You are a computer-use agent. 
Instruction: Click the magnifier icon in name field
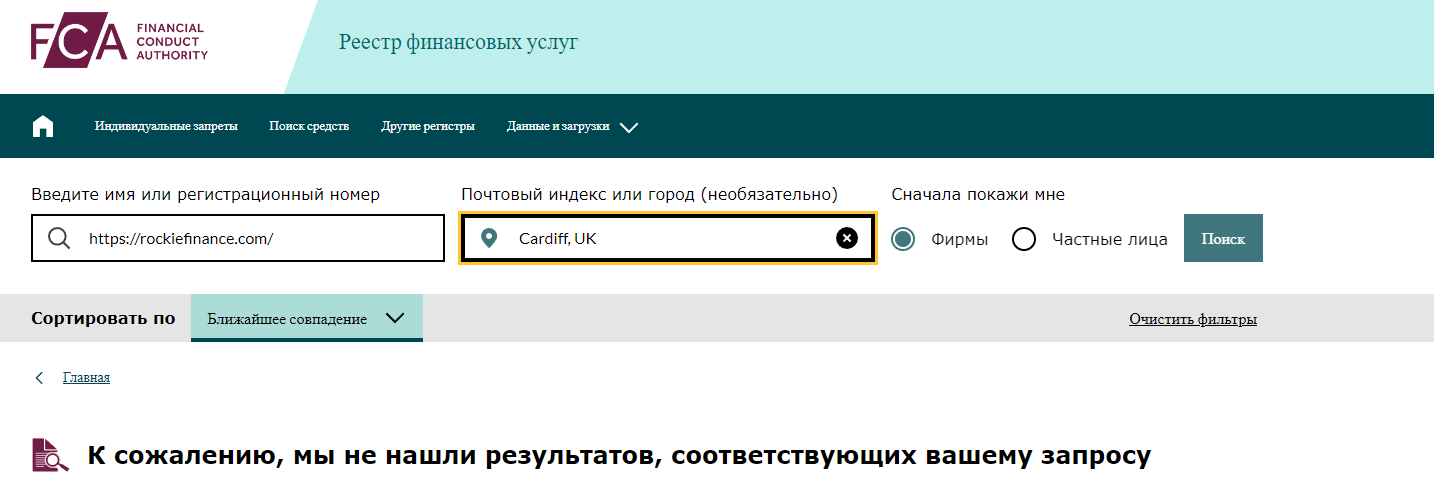59,238
